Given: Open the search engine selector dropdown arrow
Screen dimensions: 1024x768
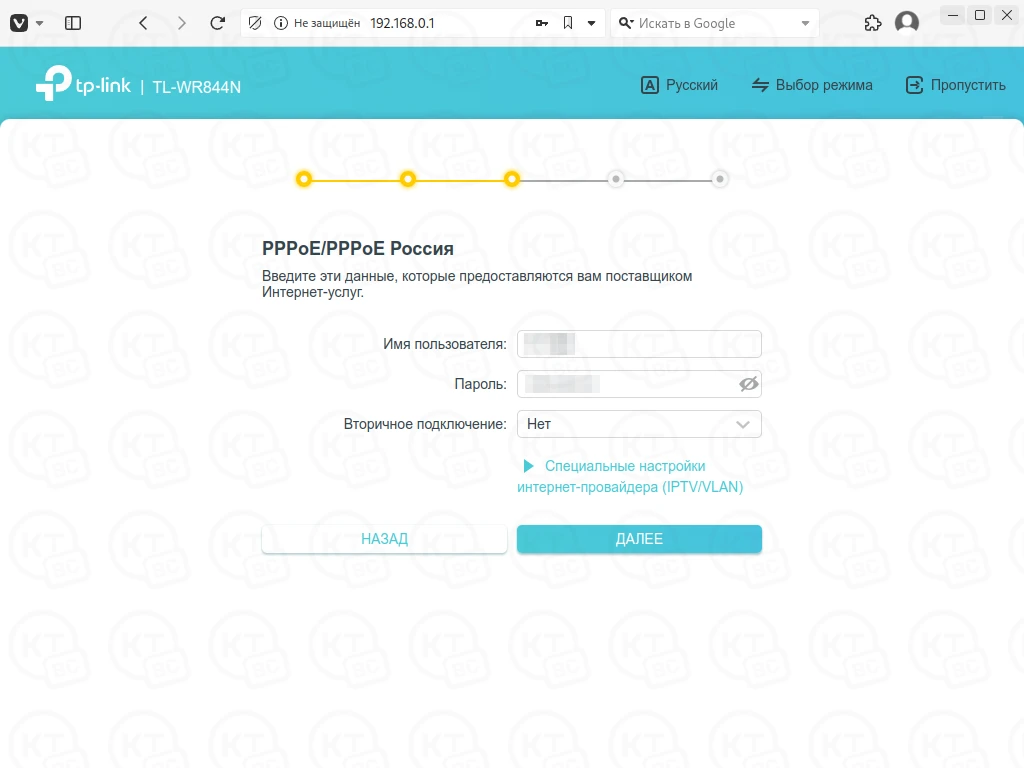Looking at the screenshot, I should tap(805, 24).
